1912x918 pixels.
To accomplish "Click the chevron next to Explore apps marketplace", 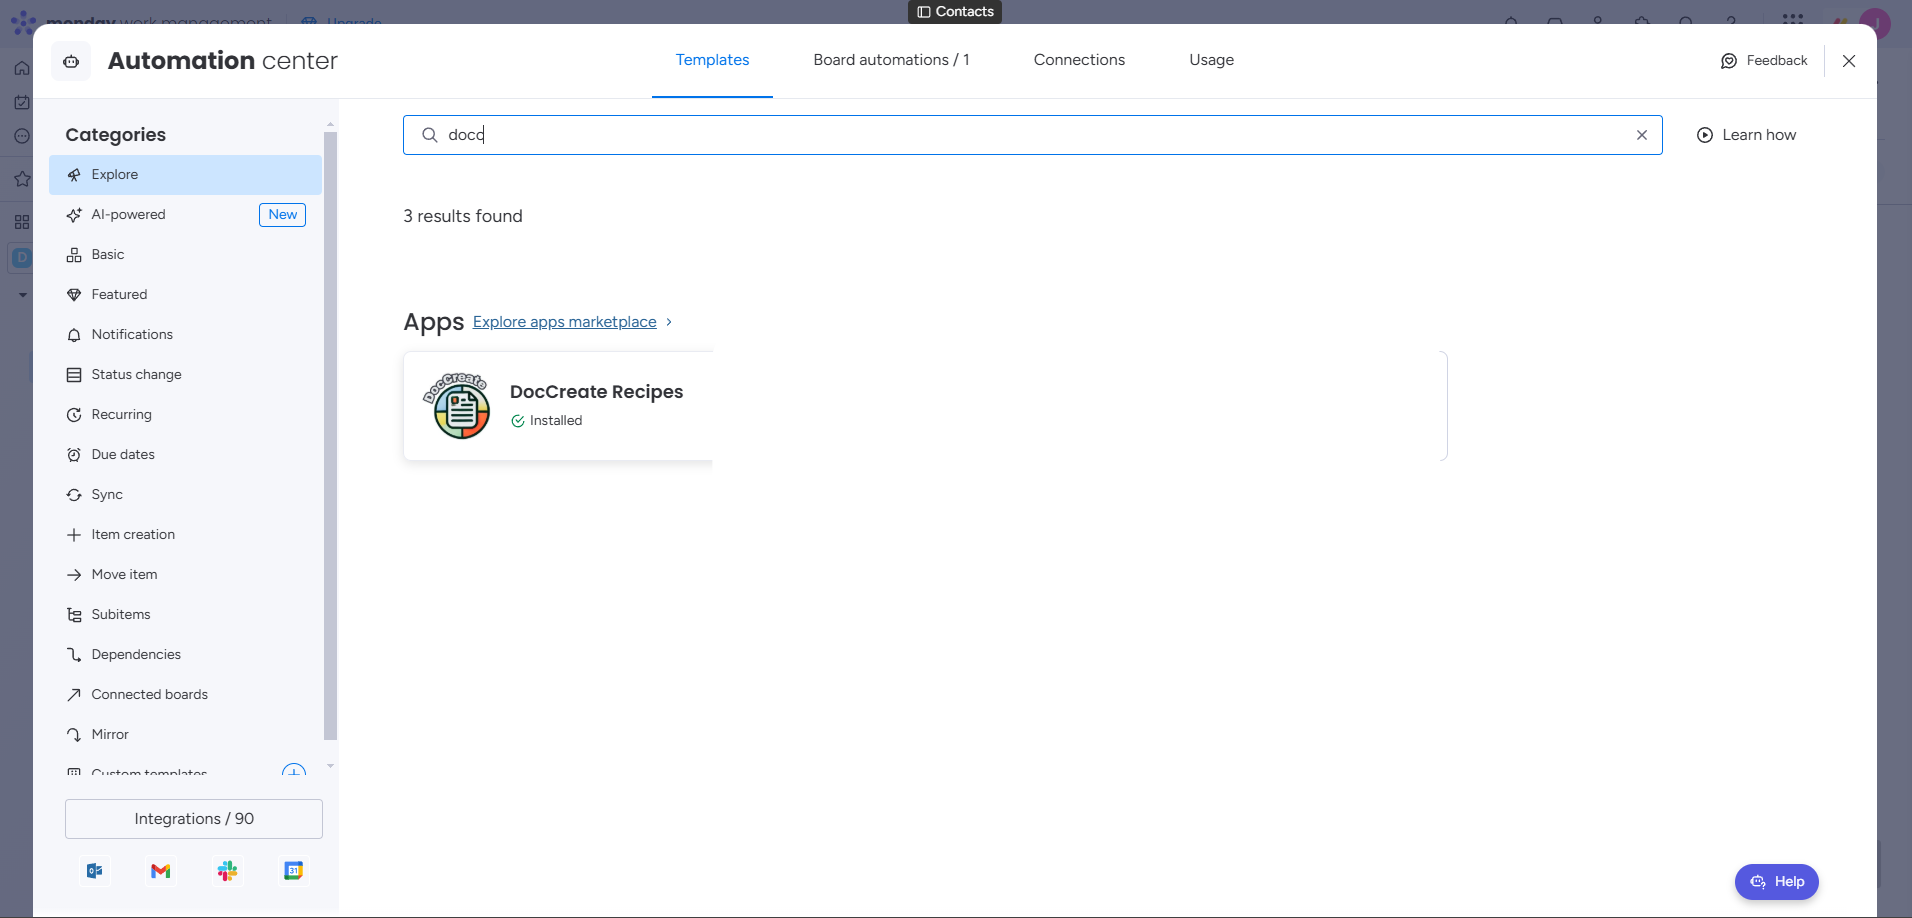I will point(669,322).
